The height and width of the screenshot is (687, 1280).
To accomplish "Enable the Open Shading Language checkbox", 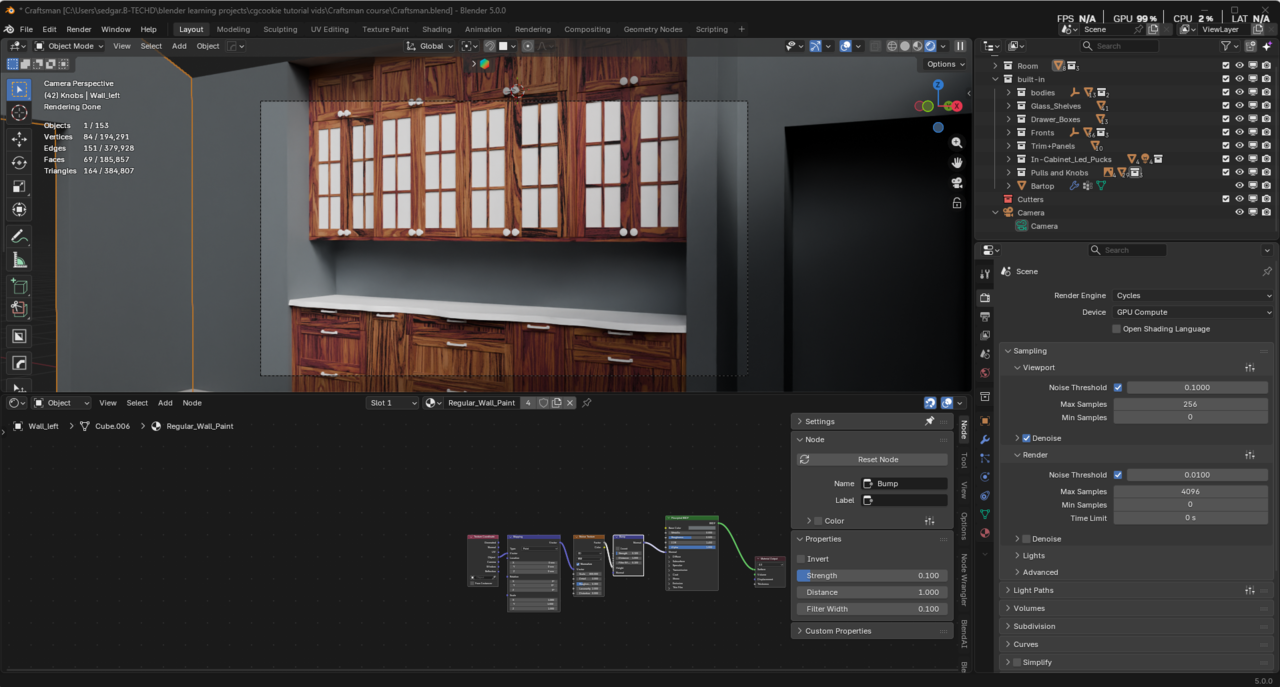I will [1117, 329].
